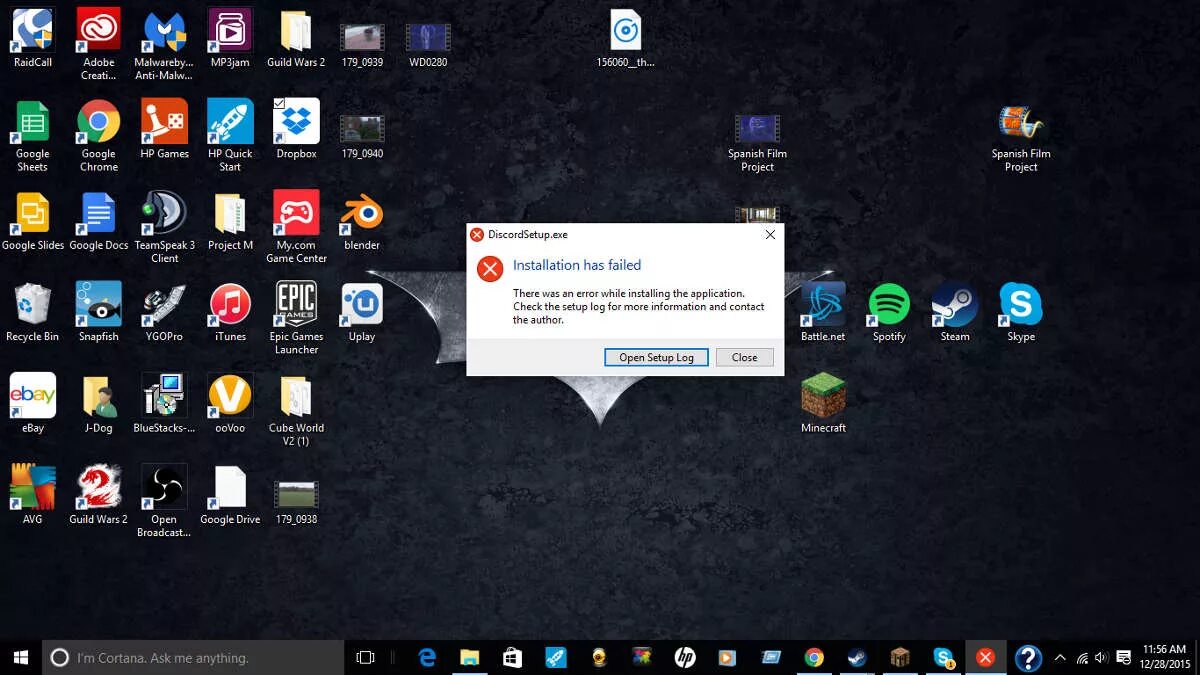
Task: Click the Open Setup Log button
Action: [x=656, y=357]
